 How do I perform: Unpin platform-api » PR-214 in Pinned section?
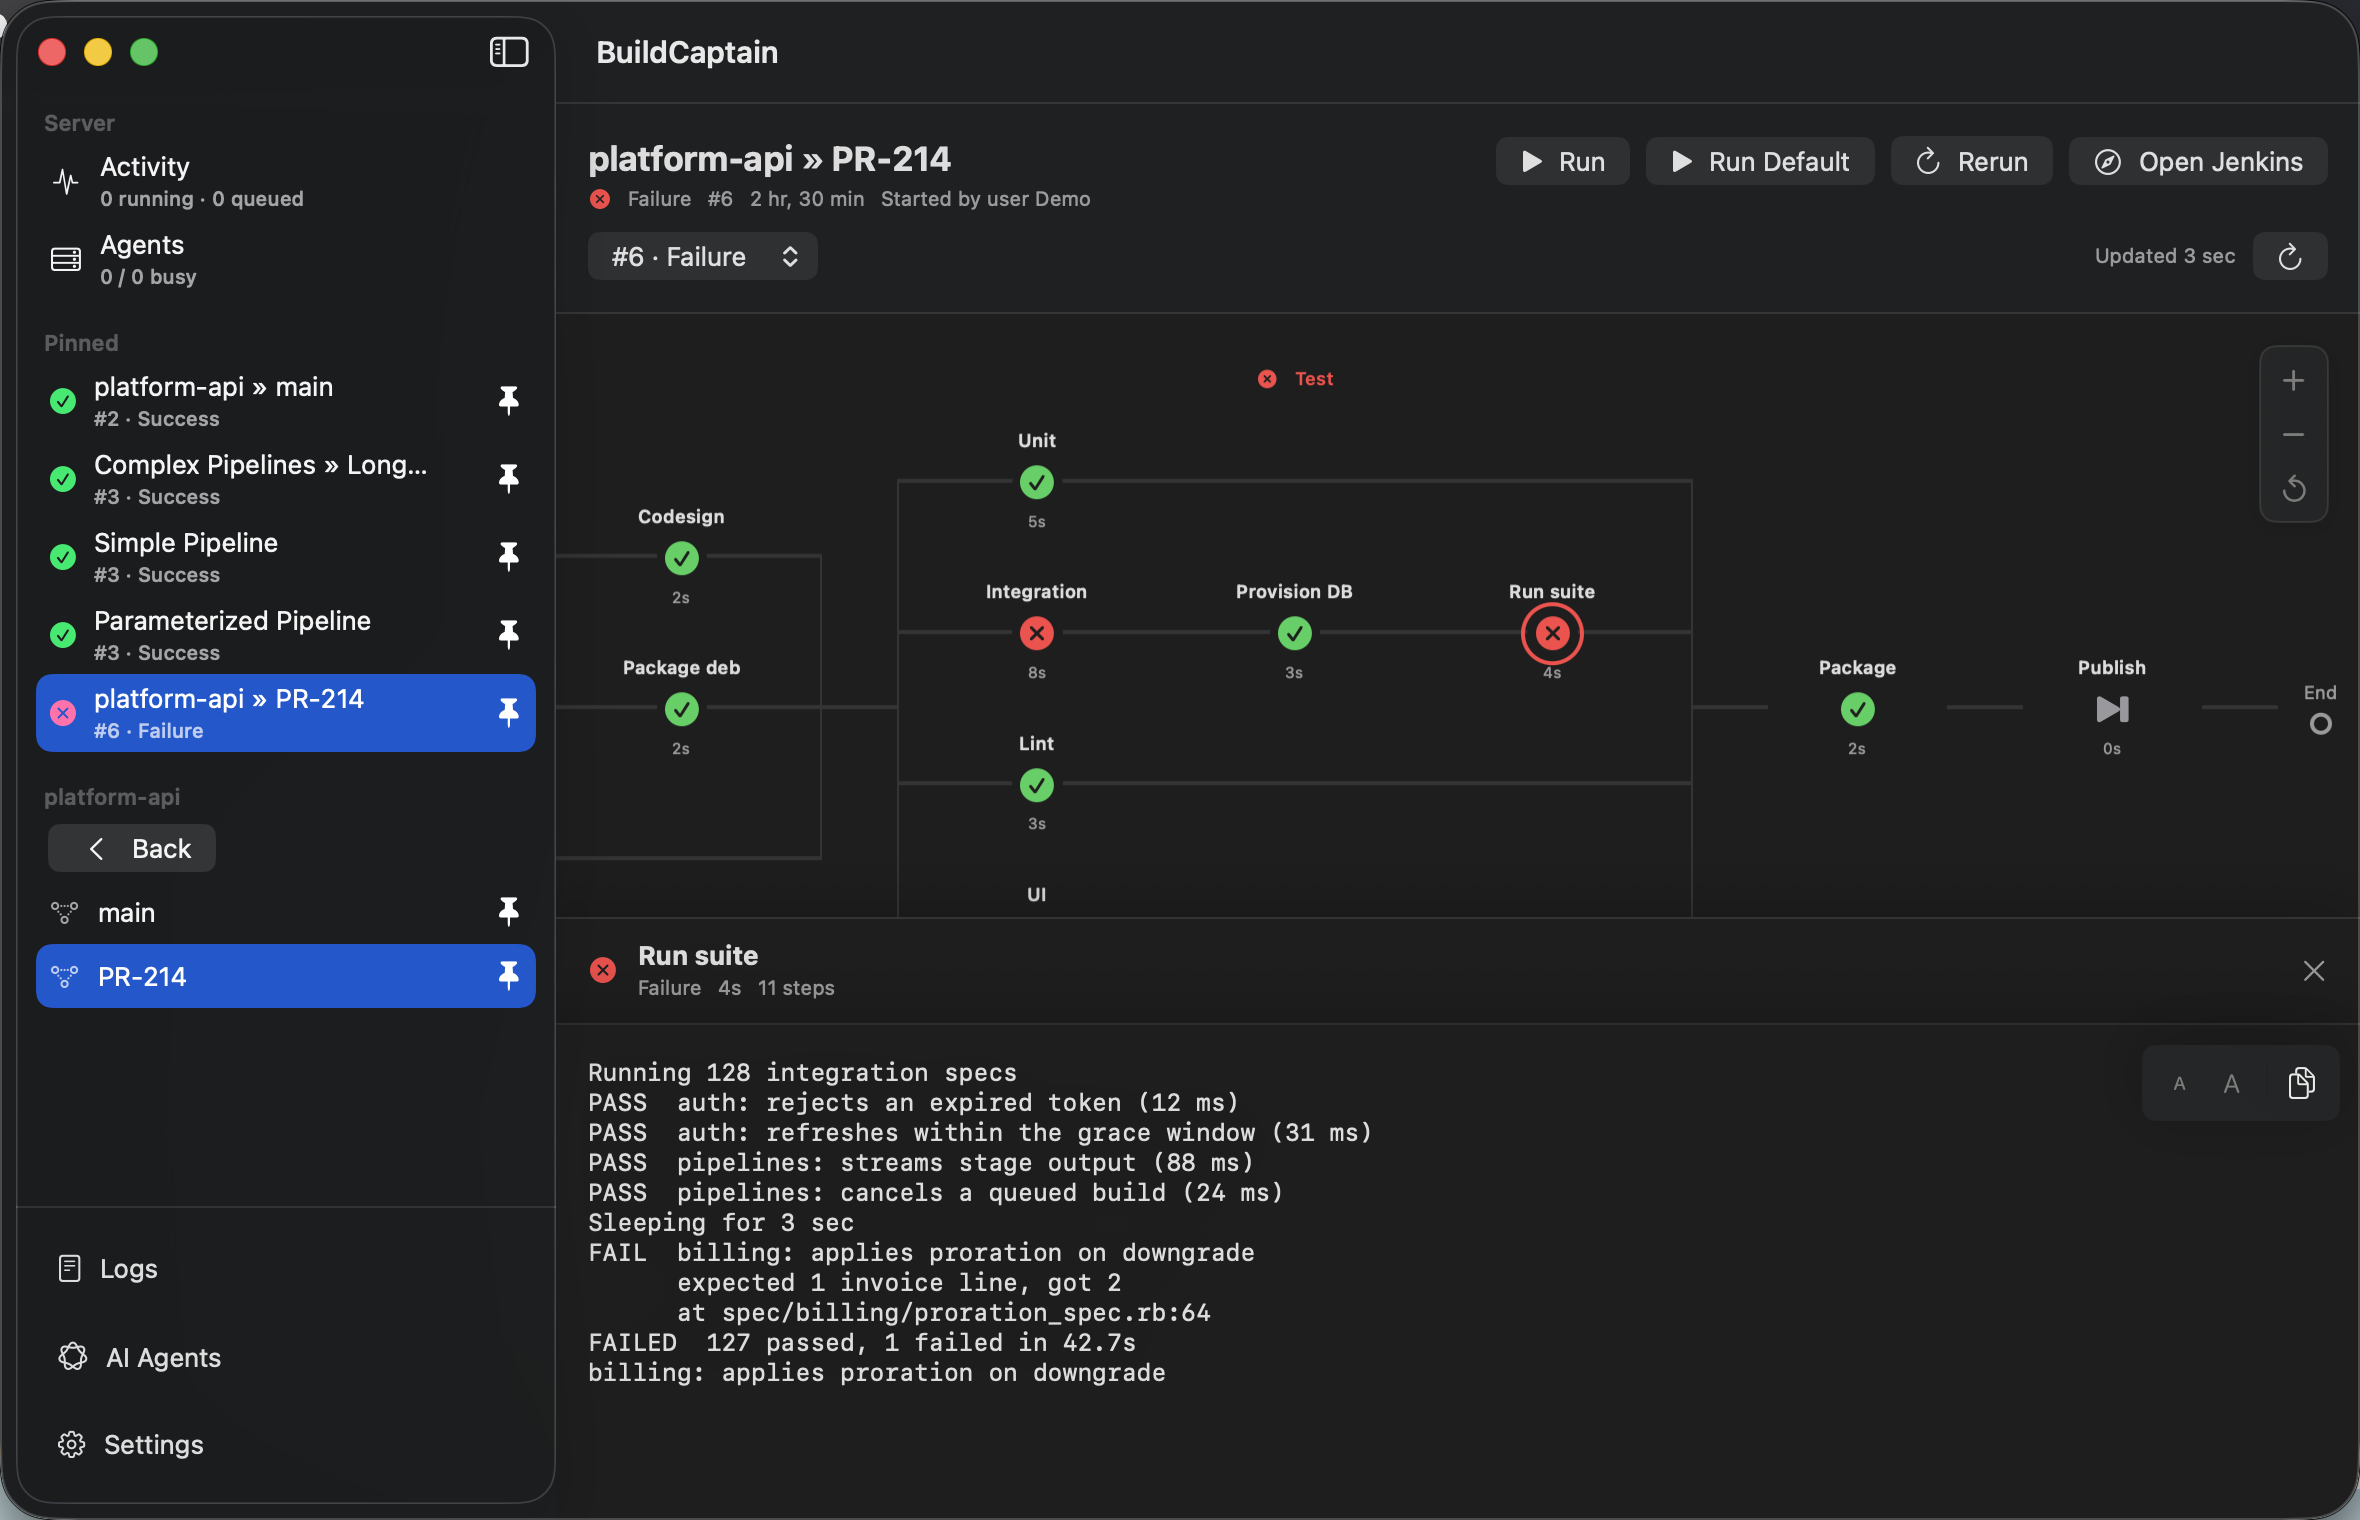(x=508, y=712)
